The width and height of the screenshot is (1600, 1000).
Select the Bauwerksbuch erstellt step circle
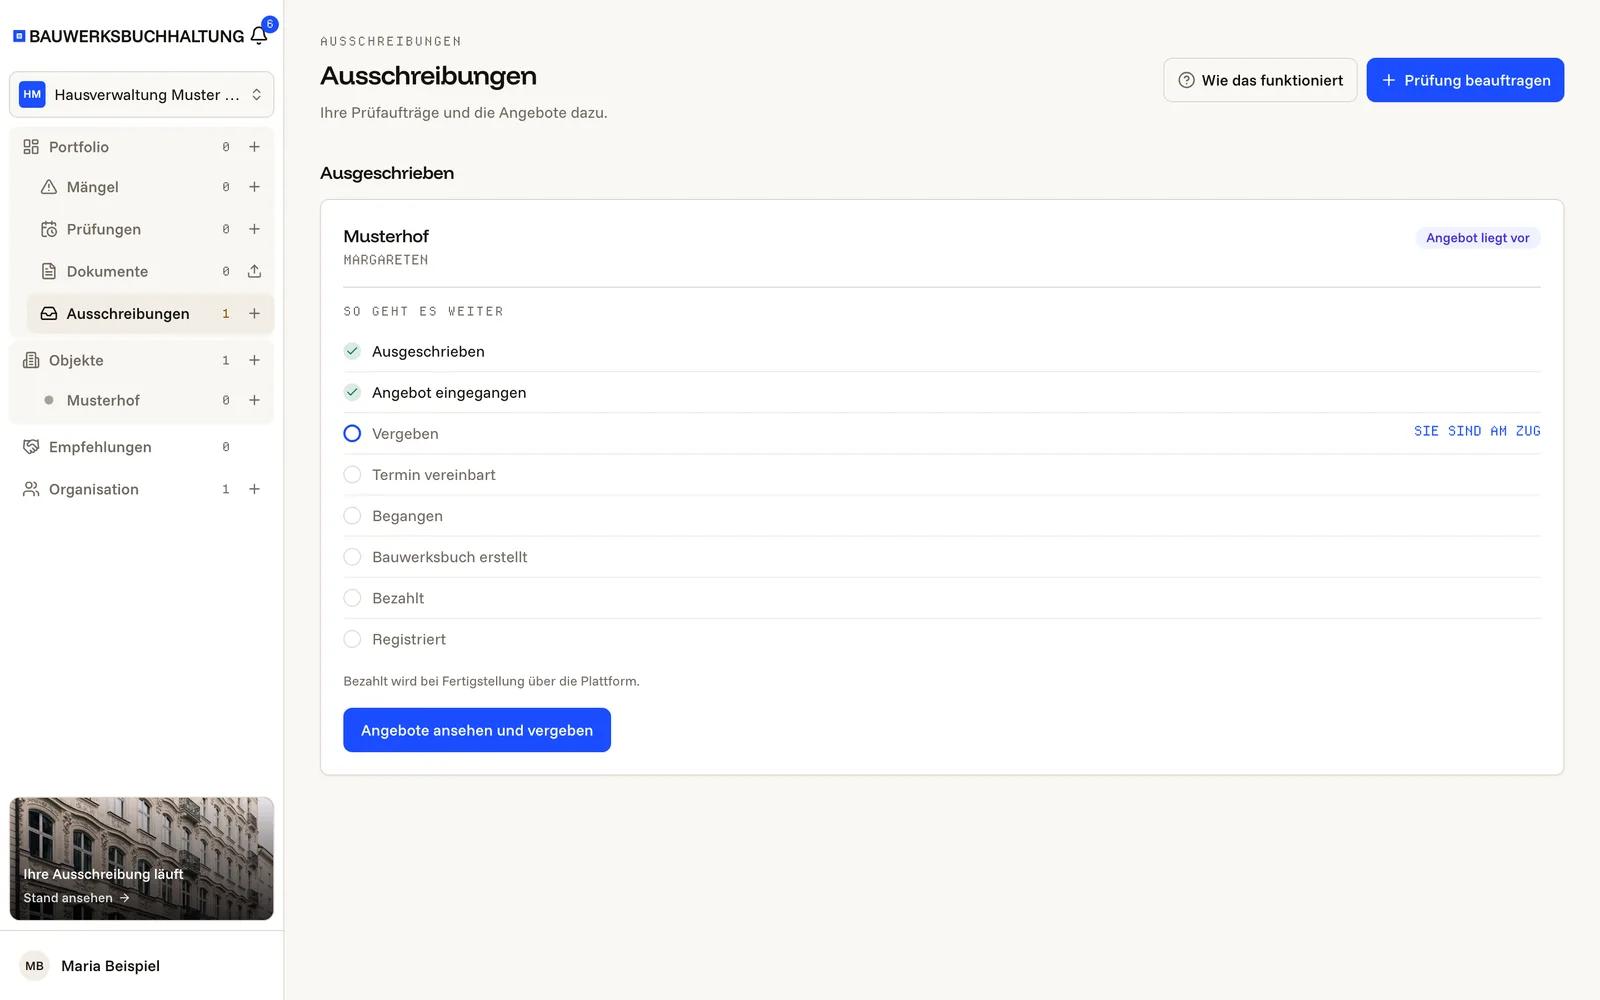352,556
